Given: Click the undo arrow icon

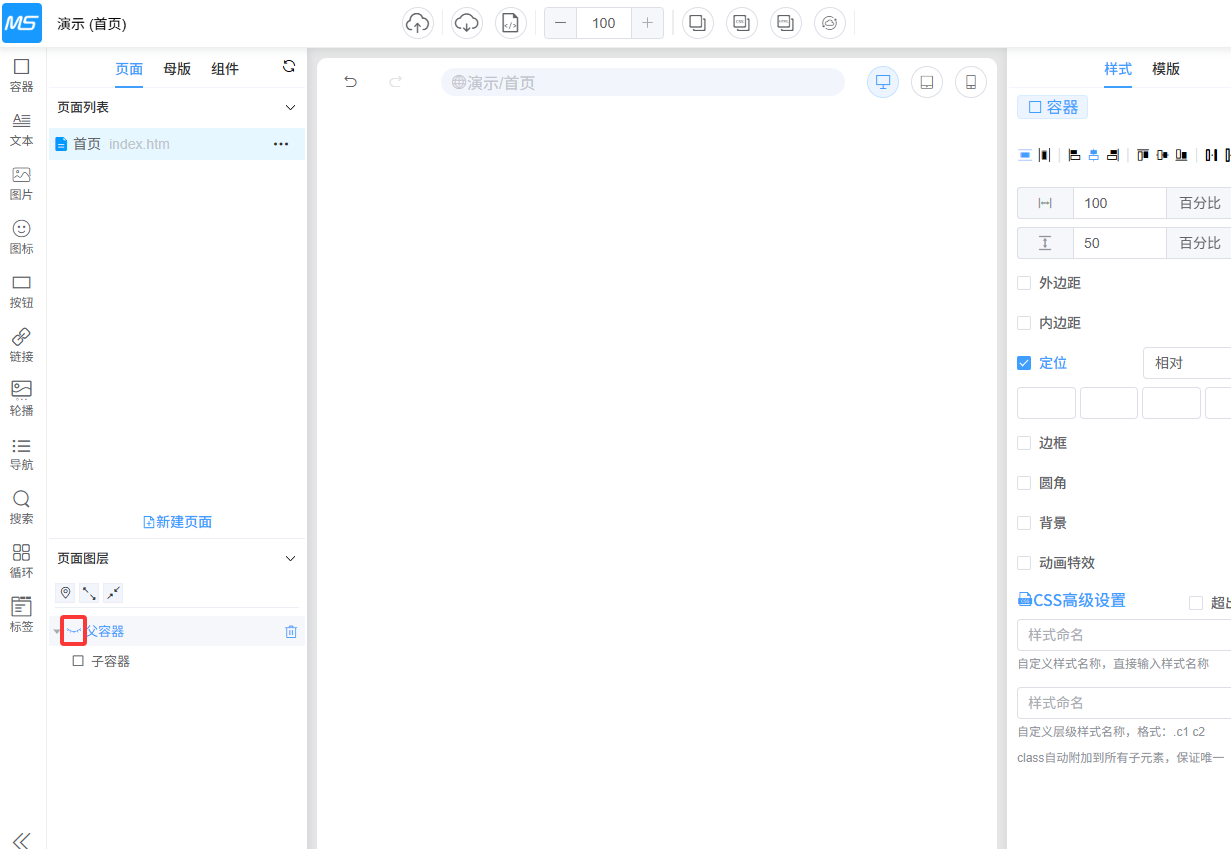Looking at the screenshot, I should 350,82.
